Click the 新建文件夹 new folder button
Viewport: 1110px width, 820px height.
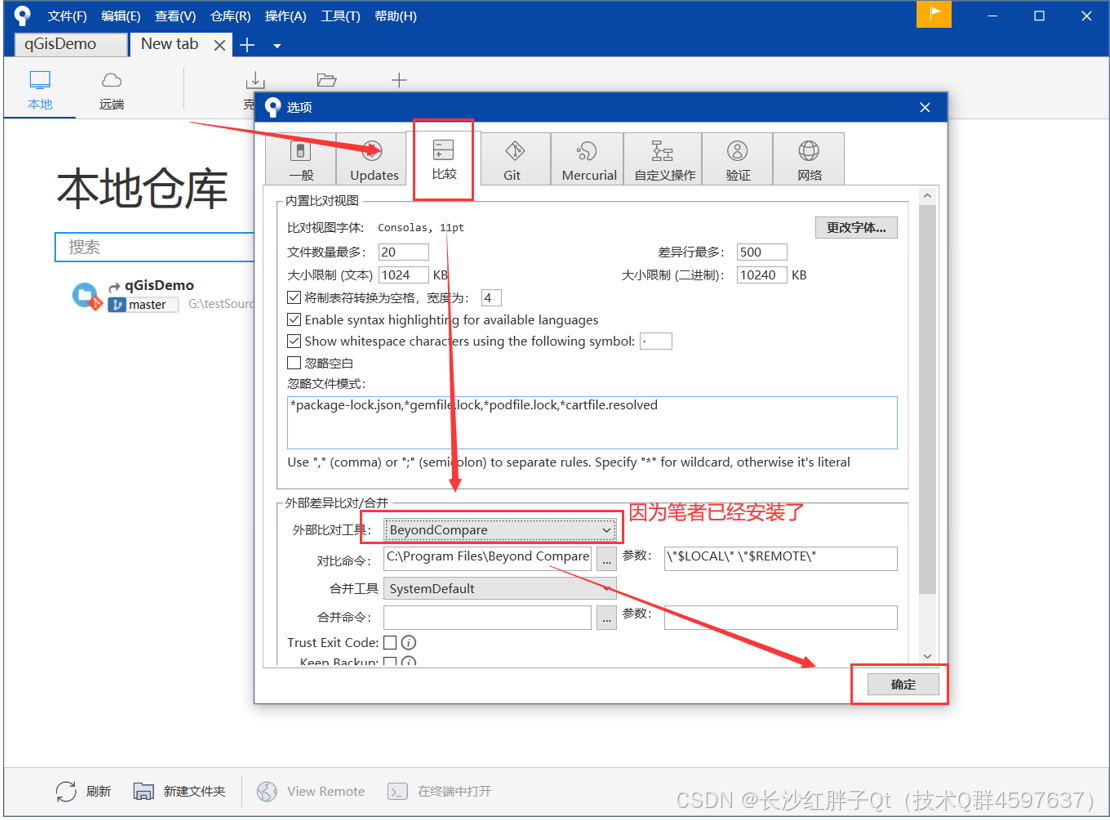coord(179,791)
